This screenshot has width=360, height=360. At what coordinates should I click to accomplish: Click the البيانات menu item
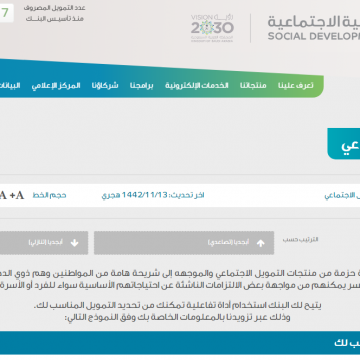pyautogui.click(x=10, y=86)
